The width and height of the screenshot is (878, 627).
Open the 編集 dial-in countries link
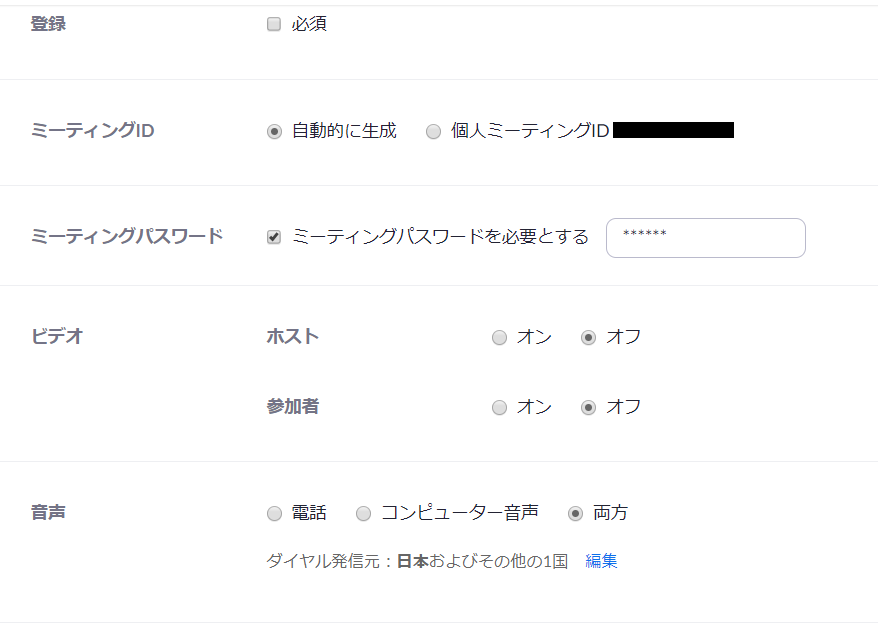[601, 561]
